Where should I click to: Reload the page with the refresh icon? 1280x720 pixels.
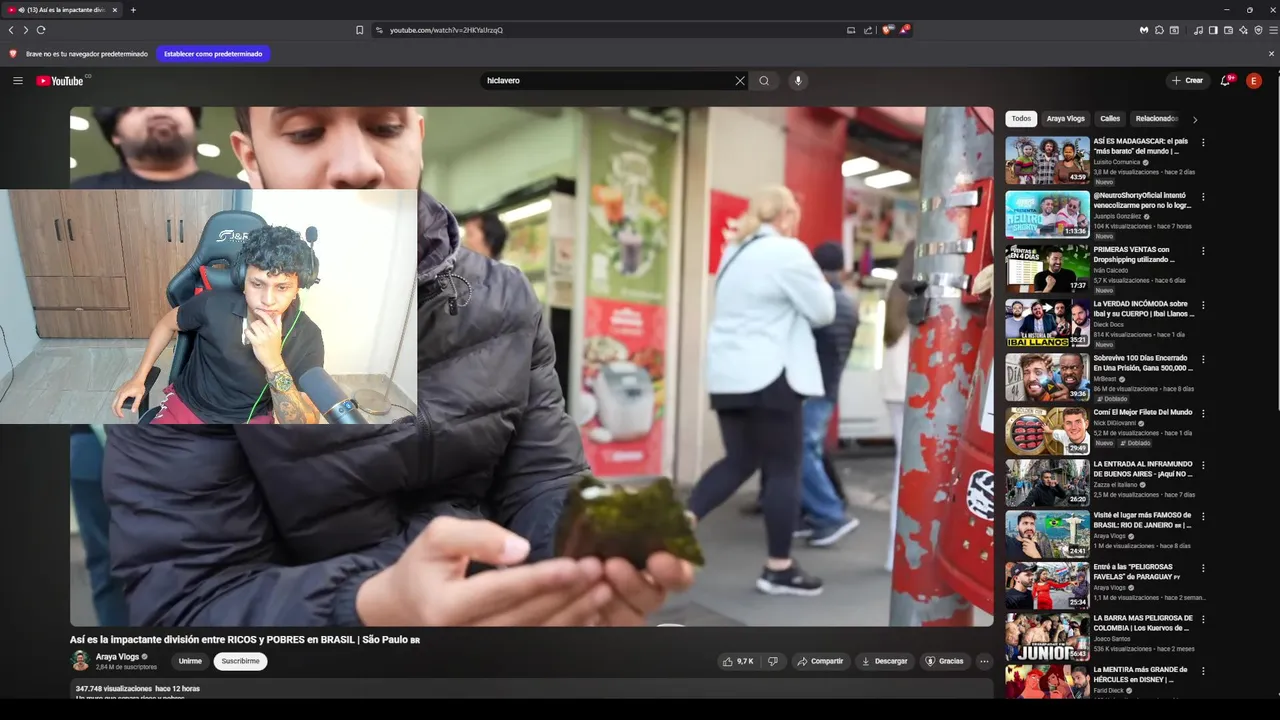41,30
